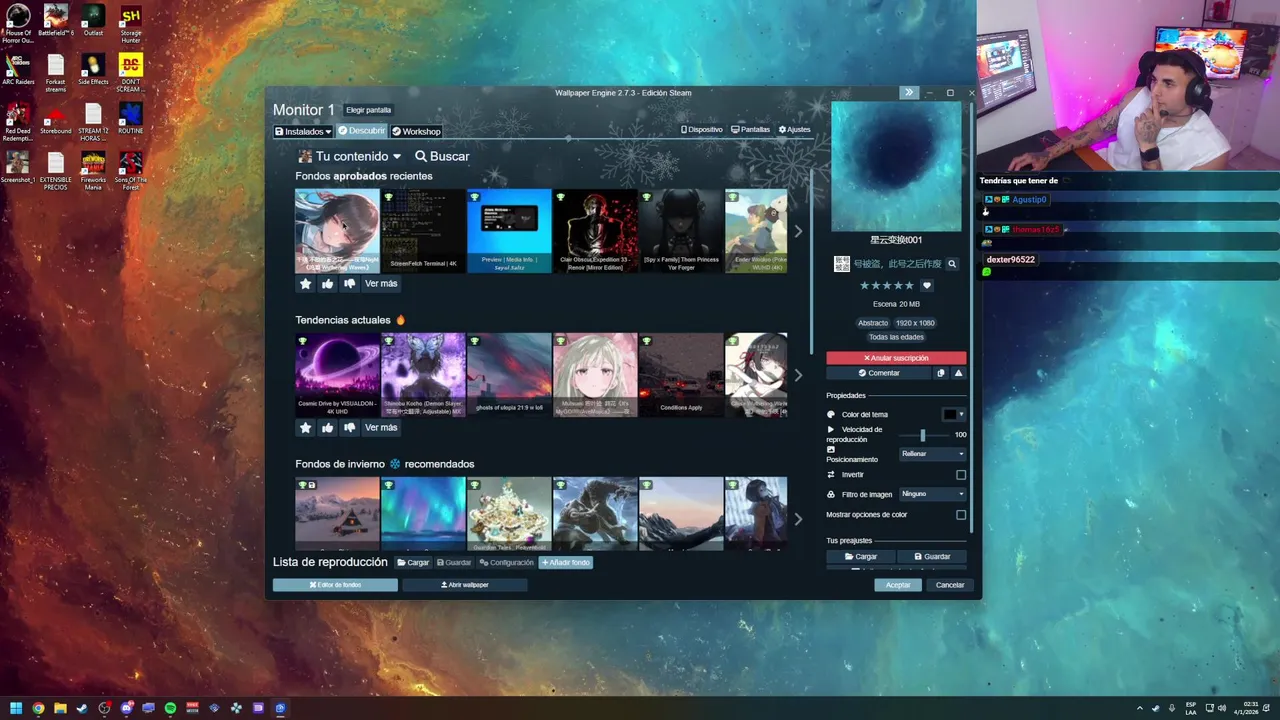This screenshot has width=1280, height=720.
Task: Click Ver más under recently approved wallpapers
Action: point(381,284)
